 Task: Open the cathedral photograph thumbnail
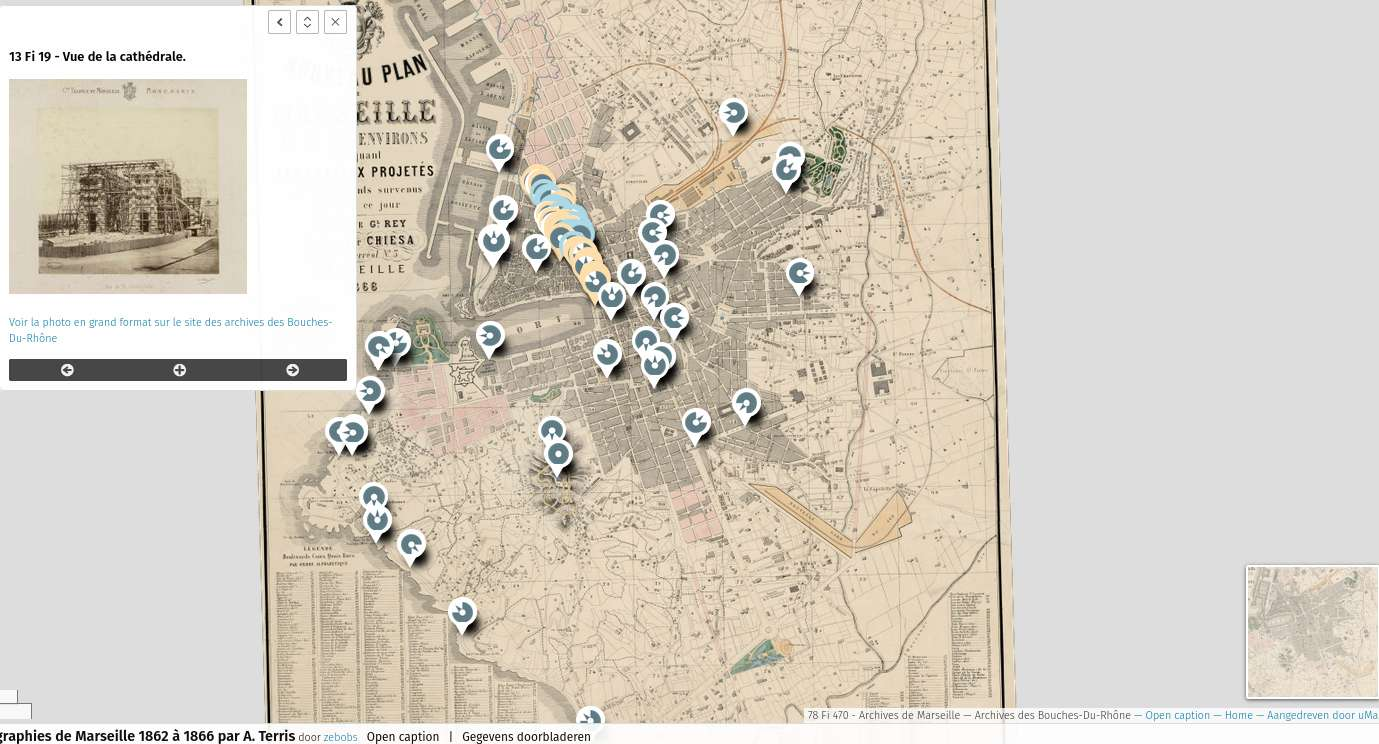[x=128, y=186]
